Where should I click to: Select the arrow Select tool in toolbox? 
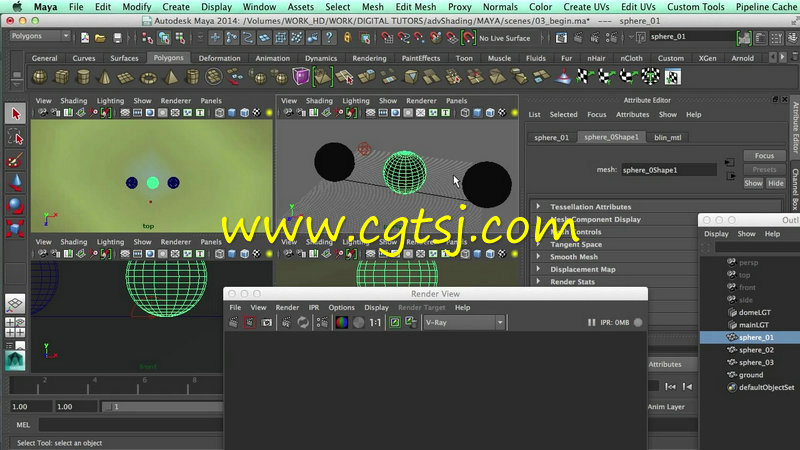pyautogui.click(x=15, y=113)
